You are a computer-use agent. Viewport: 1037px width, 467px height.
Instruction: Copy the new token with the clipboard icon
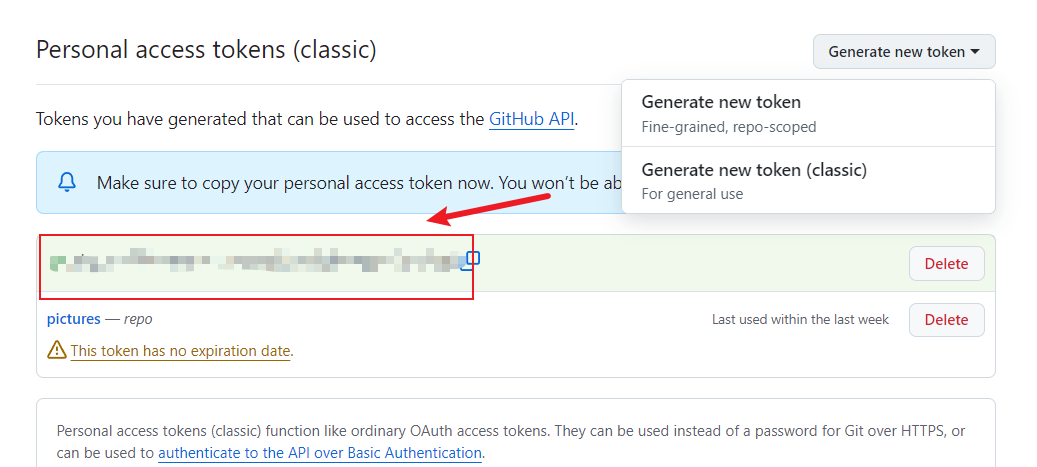point(473,259)
